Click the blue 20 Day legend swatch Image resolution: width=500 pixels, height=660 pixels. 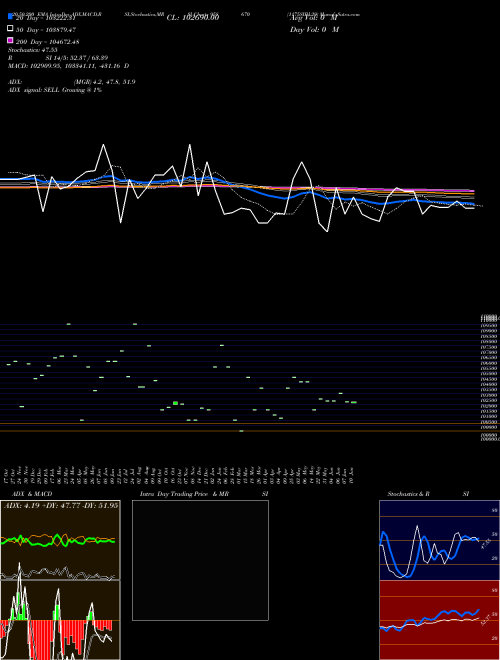10,17
